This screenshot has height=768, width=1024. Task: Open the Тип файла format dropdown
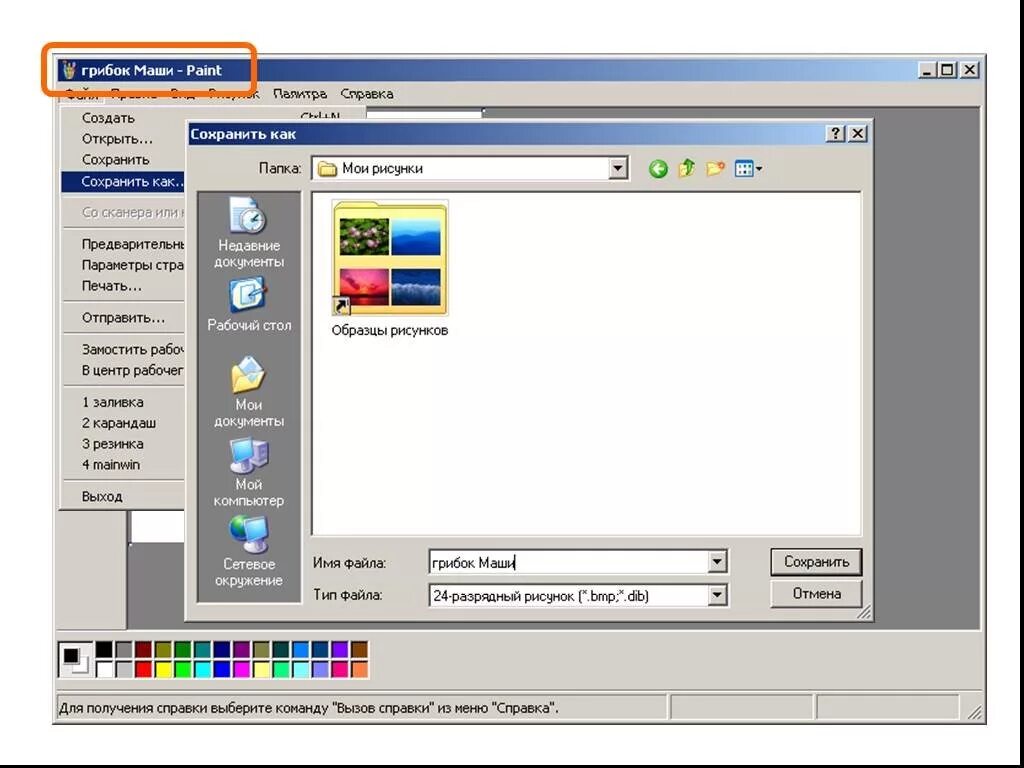716,595
